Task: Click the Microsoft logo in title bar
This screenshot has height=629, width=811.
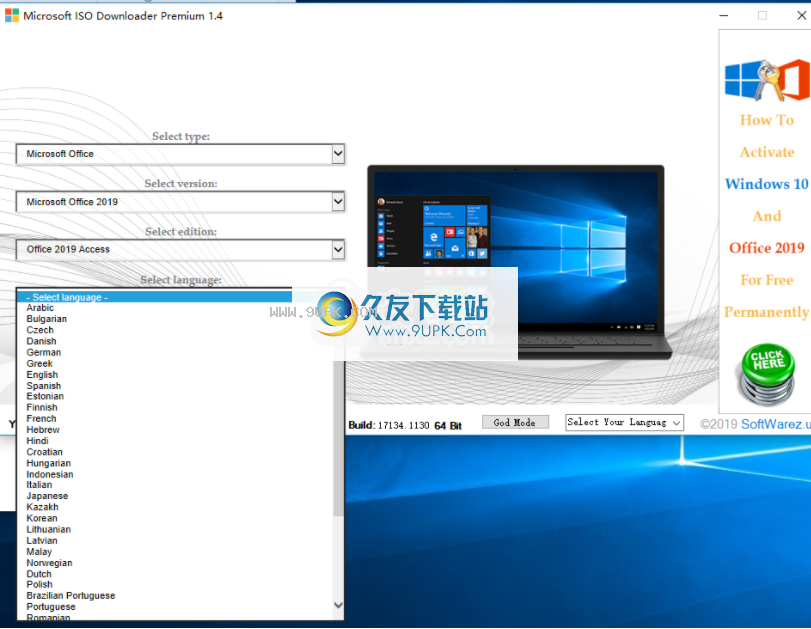Action: point(12,16)
